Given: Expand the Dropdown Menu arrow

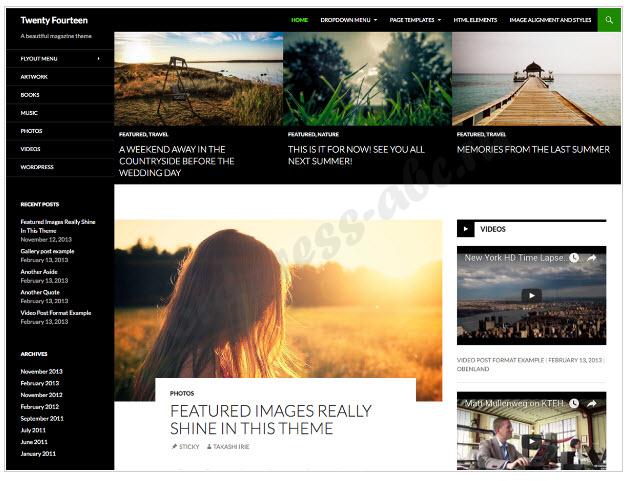Looking at the screenshot, I should pos(375,20).
